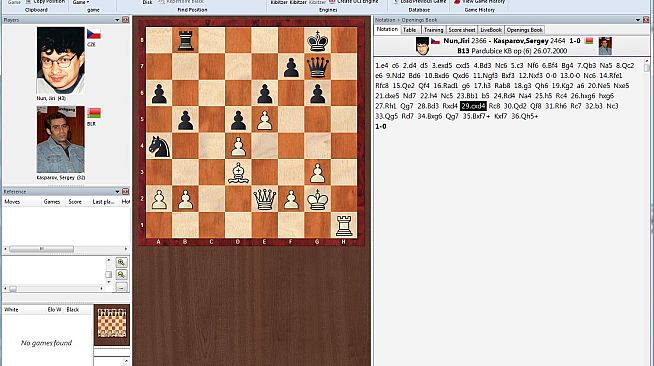Click Jiri Nun's photo in Players panel
Viewport: 654px width, 366px height.
coord(61,60)
